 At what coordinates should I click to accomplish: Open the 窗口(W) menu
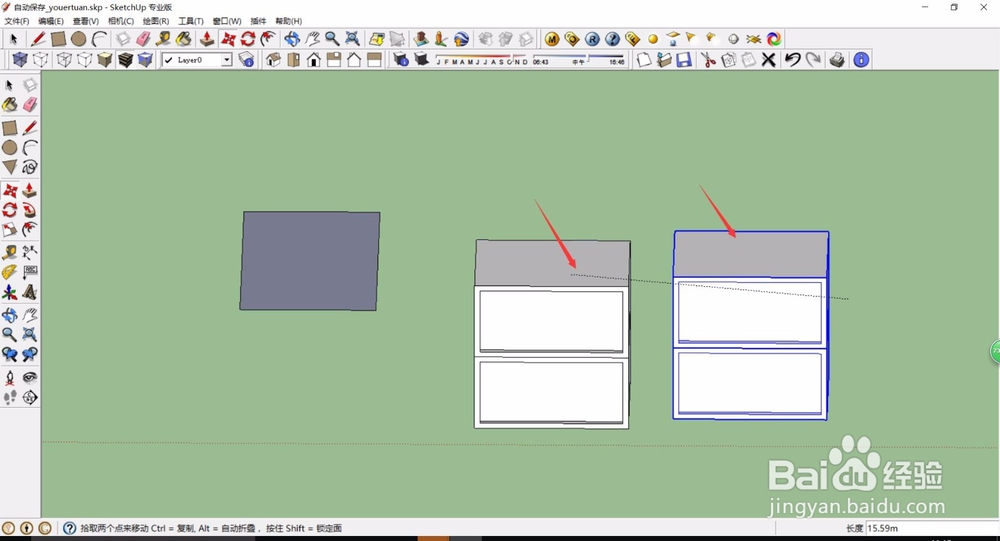pos(227,21)
